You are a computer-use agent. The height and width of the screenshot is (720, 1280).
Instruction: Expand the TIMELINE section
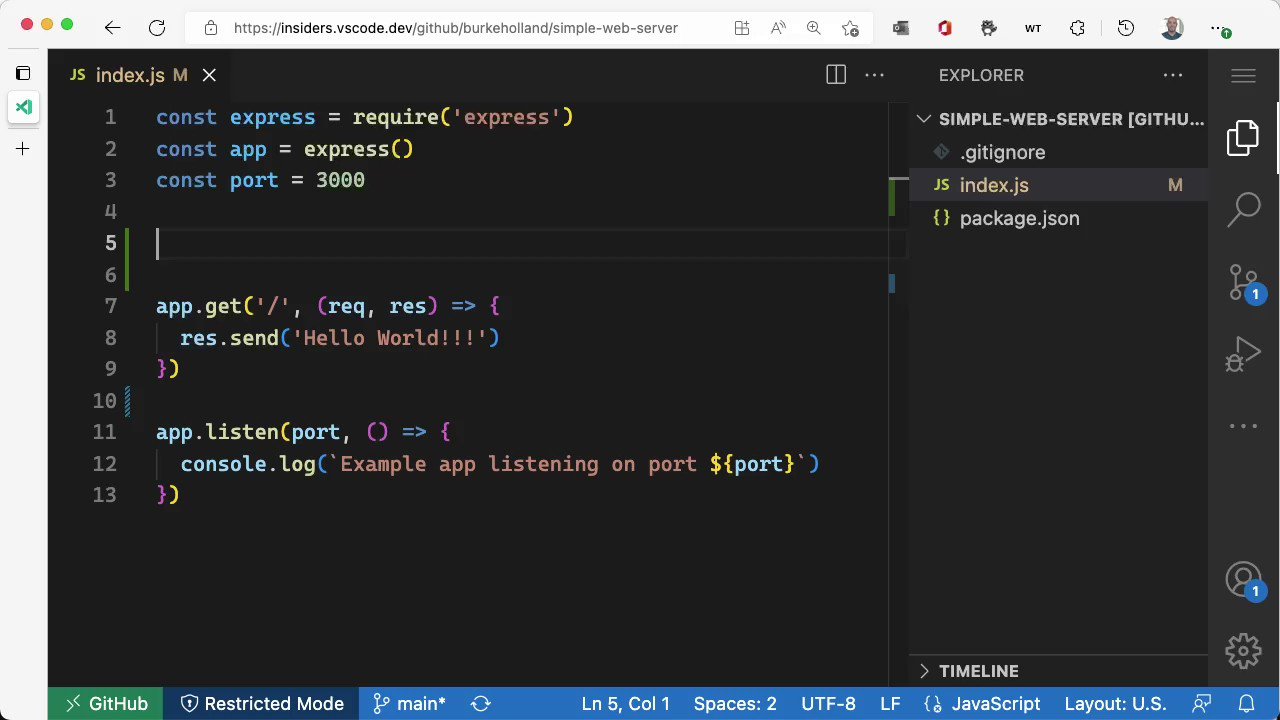coord(978,671)
